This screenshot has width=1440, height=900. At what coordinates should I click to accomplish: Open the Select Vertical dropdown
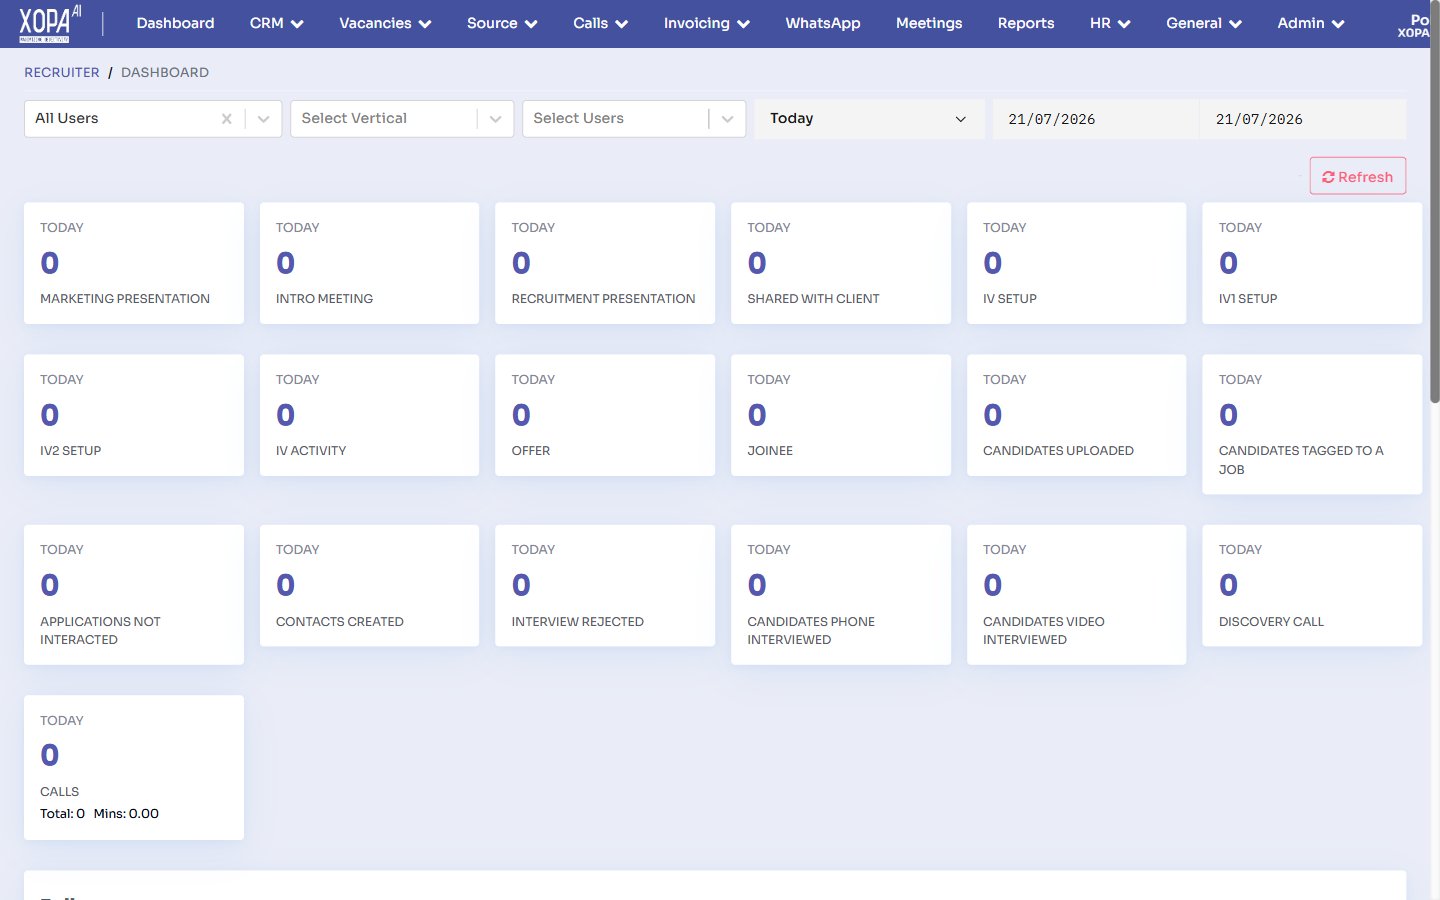coord(402,119)
